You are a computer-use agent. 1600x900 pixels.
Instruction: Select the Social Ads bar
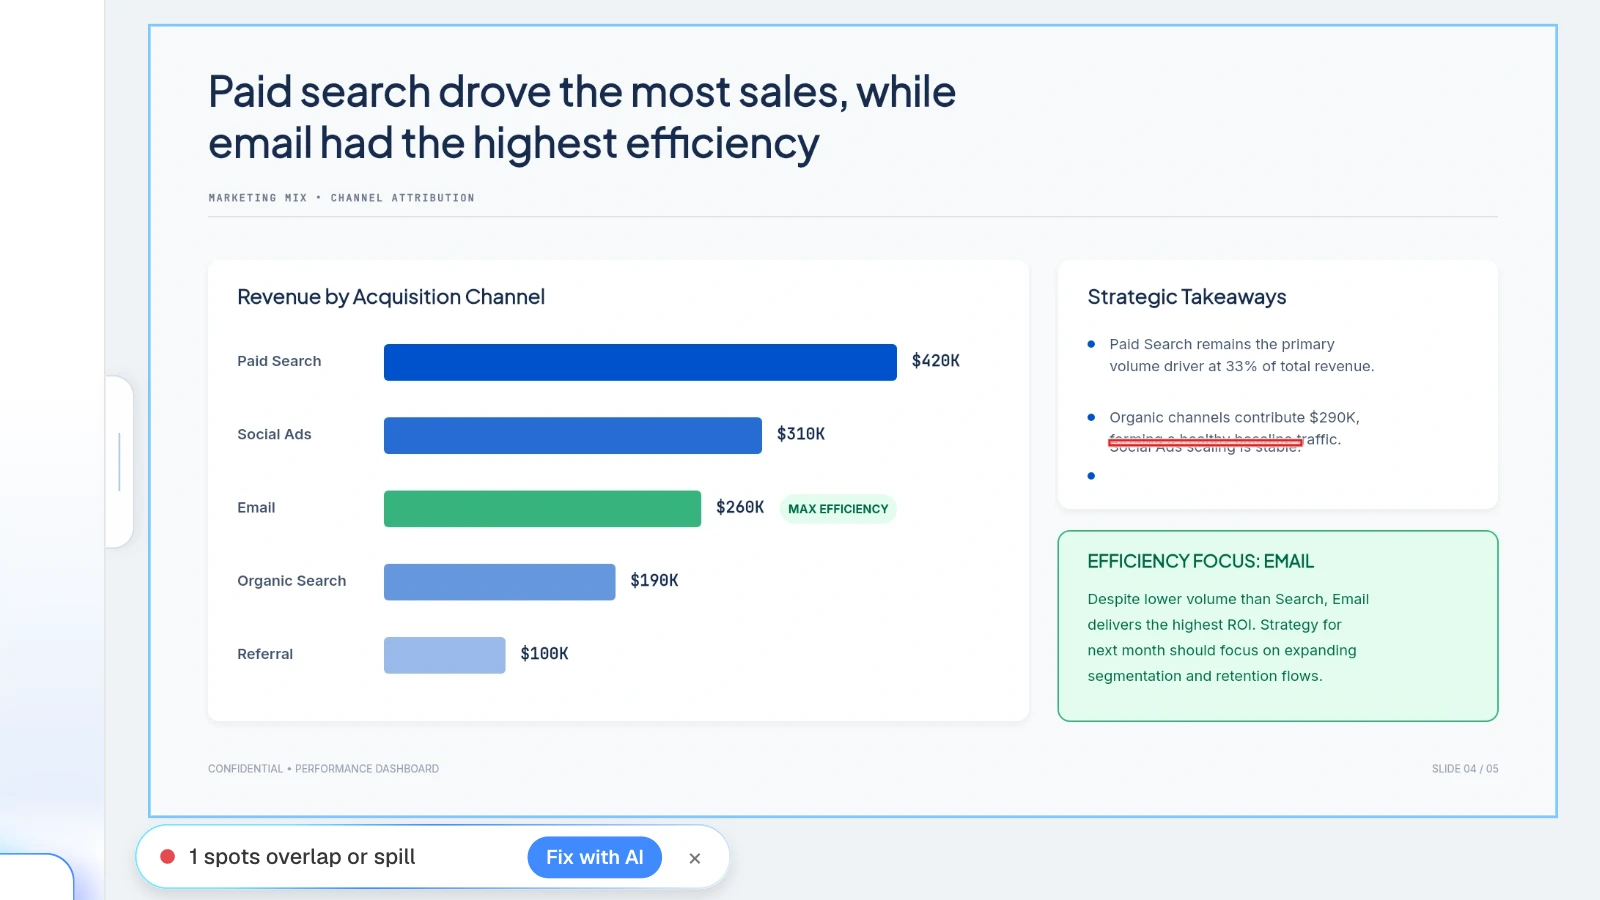[573, 435]
